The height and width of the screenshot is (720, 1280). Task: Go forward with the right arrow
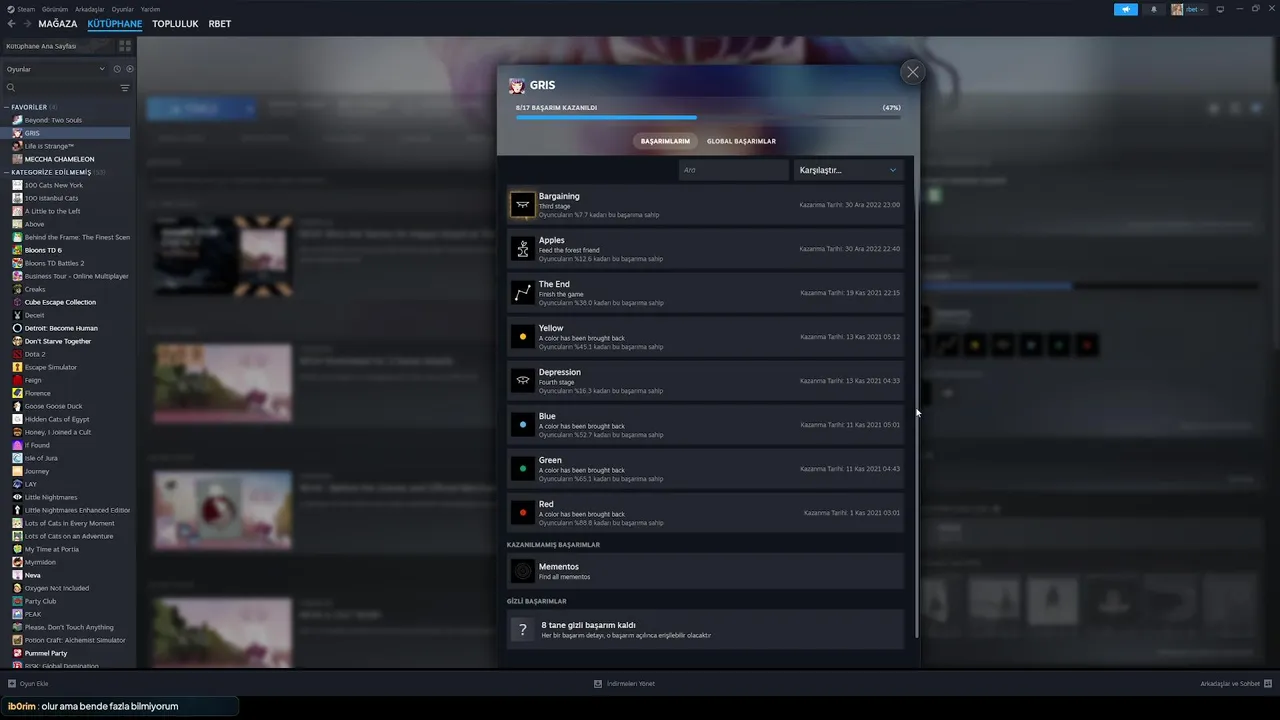[x=27, y=24]
